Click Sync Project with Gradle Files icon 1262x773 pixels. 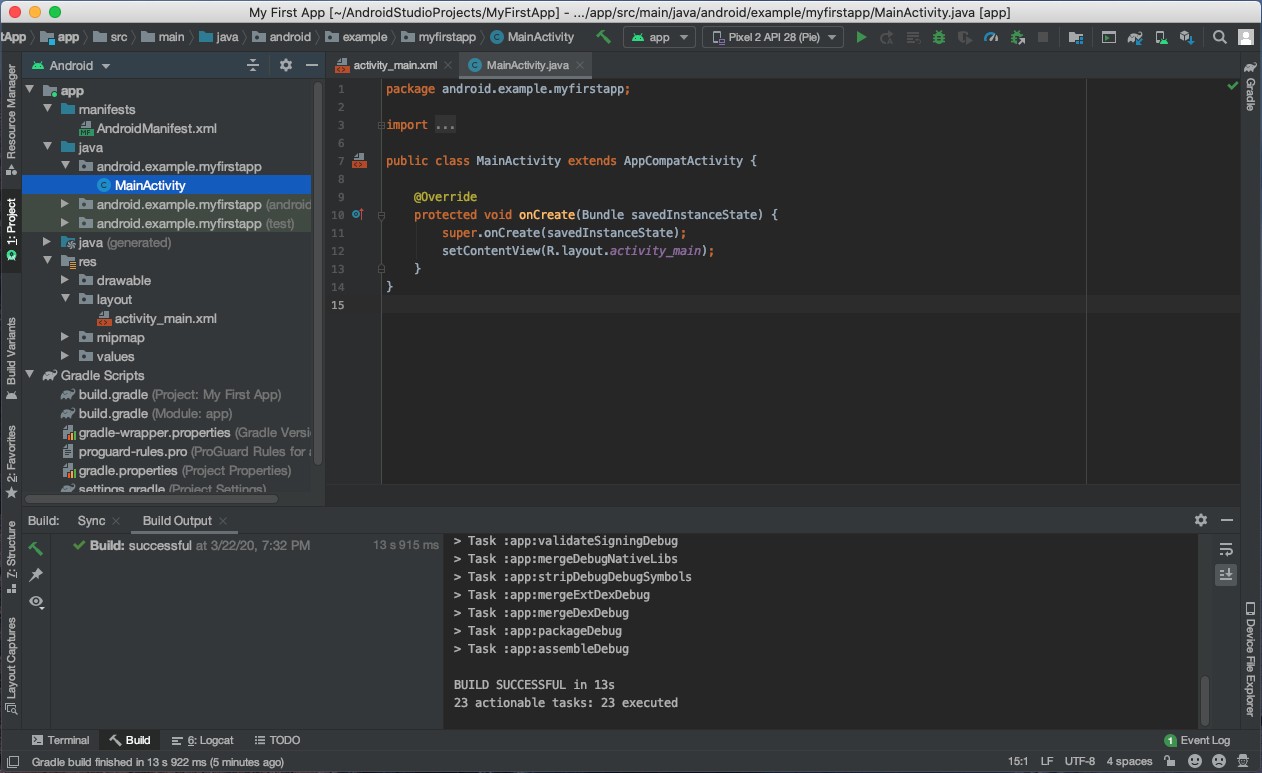[x=1135, y=37]
